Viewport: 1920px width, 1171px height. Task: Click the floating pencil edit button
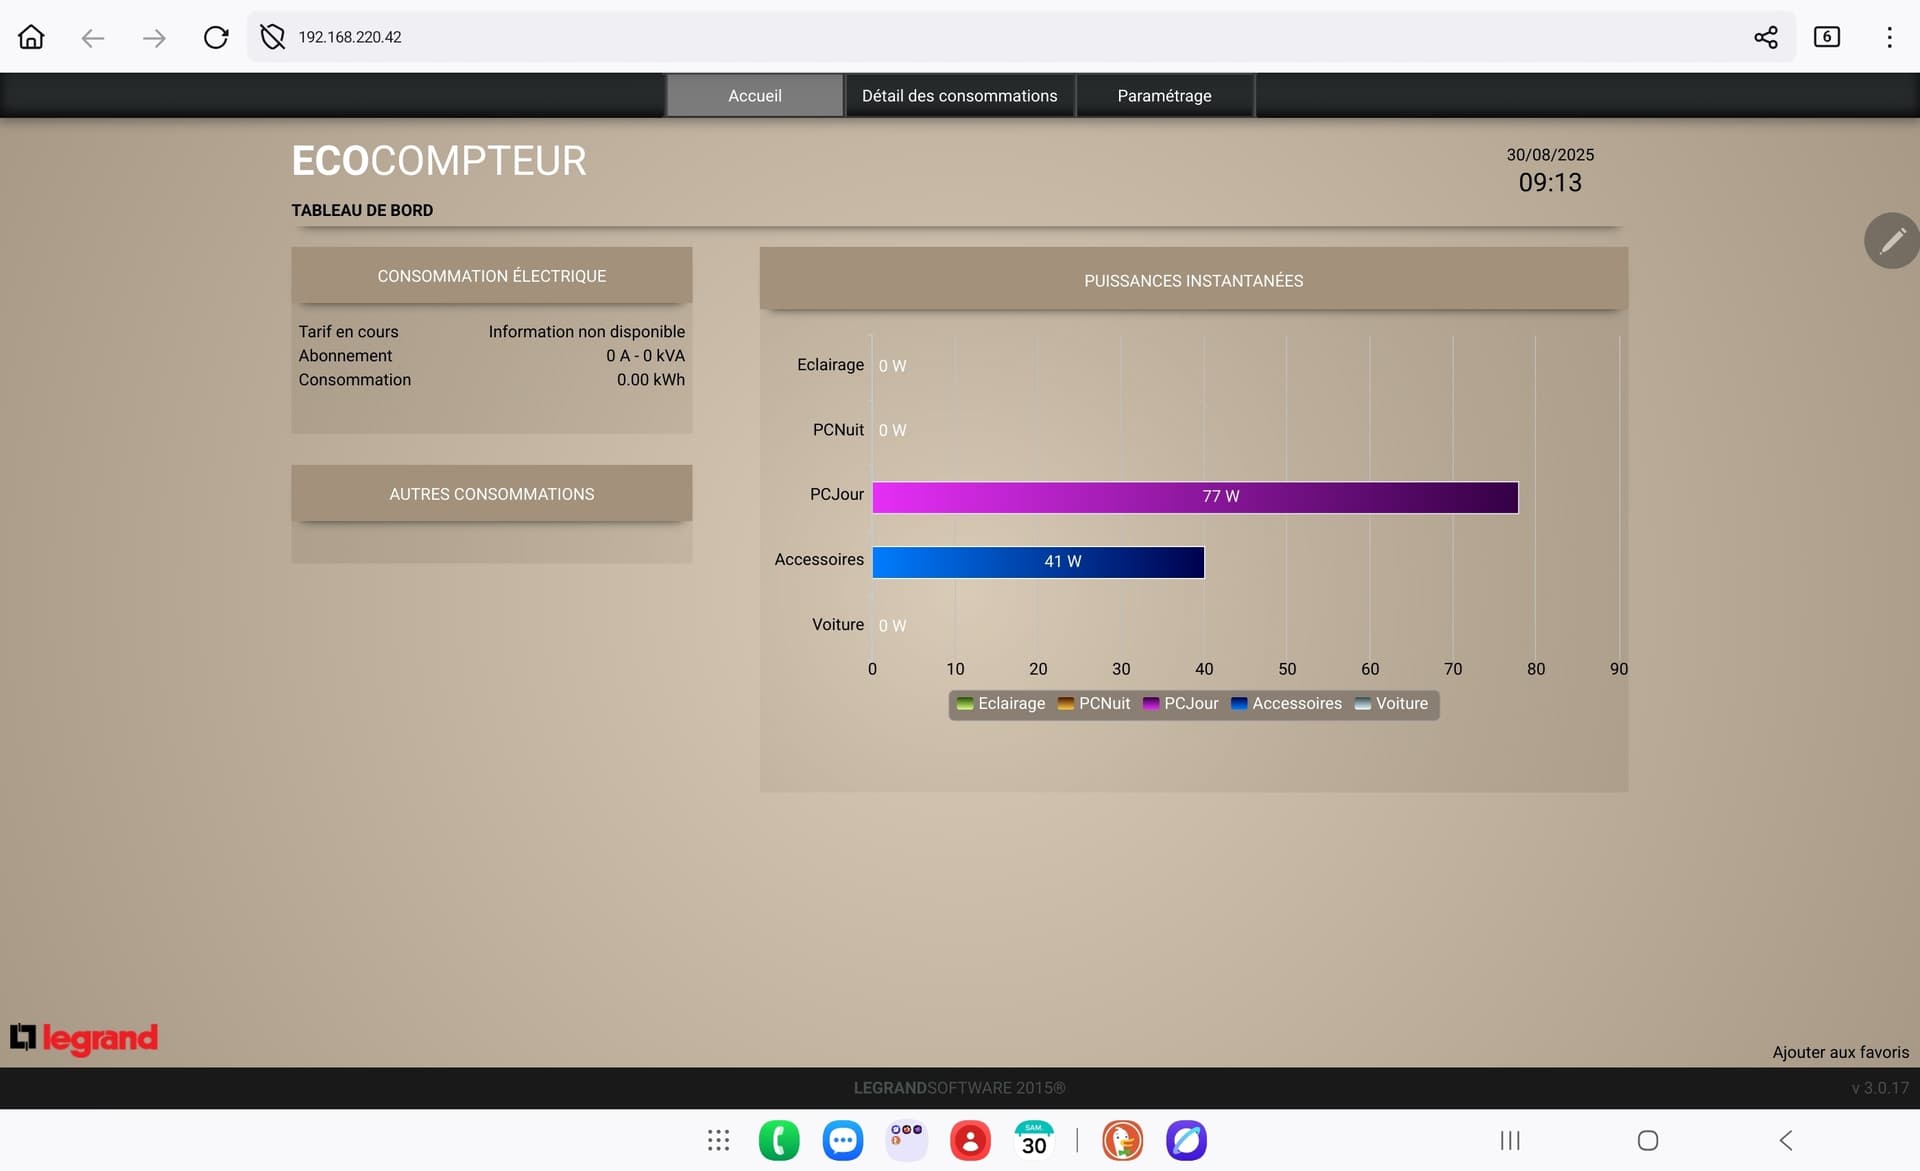1891,240
